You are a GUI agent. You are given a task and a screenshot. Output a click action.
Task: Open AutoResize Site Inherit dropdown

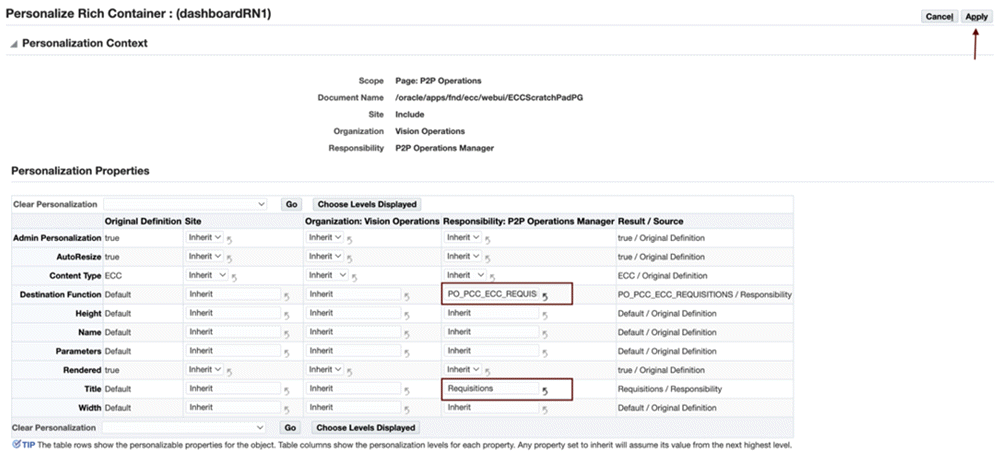[204, 256]
